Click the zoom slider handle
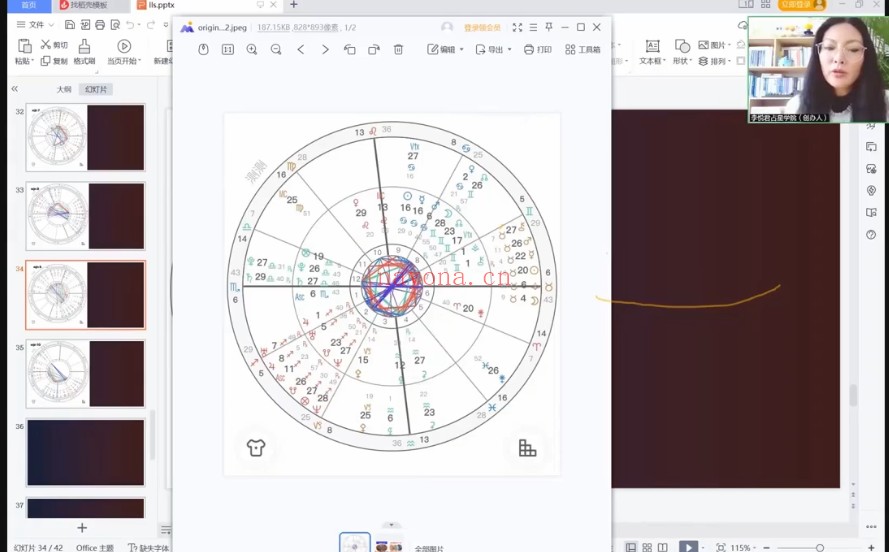This screenshot has width=889, height=552. point(820,548)
